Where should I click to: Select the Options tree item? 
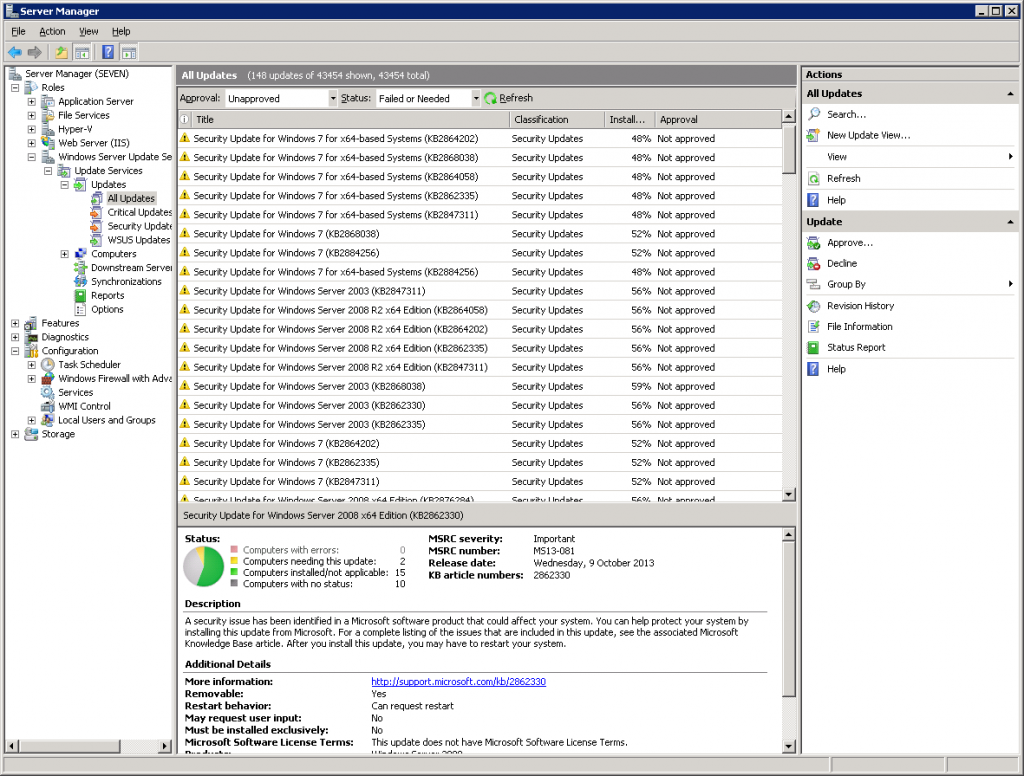[107, 310]
